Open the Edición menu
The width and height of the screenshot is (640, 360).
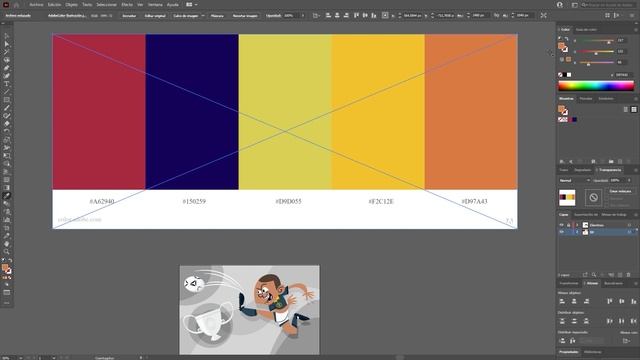(54, 4)
